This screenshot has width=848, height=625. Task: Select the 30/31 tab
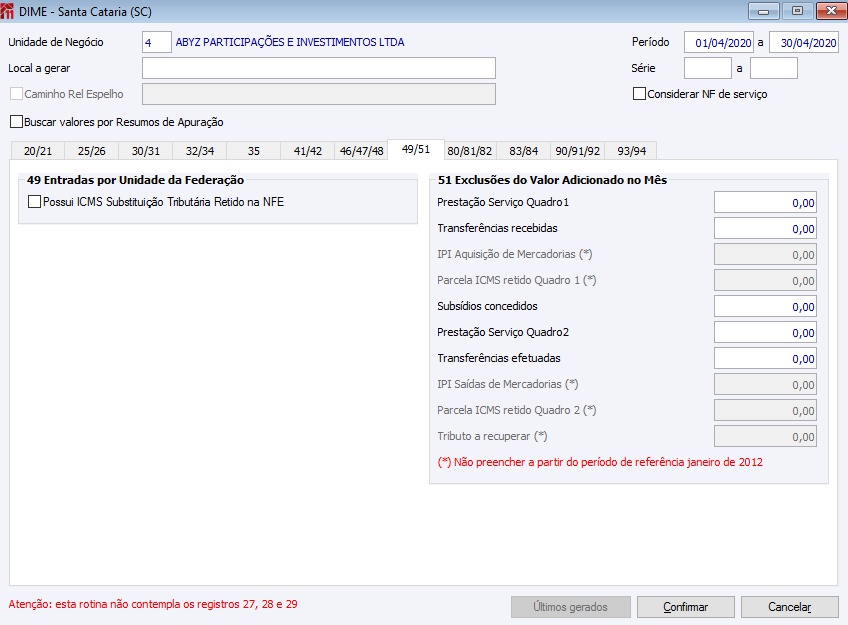145,151
